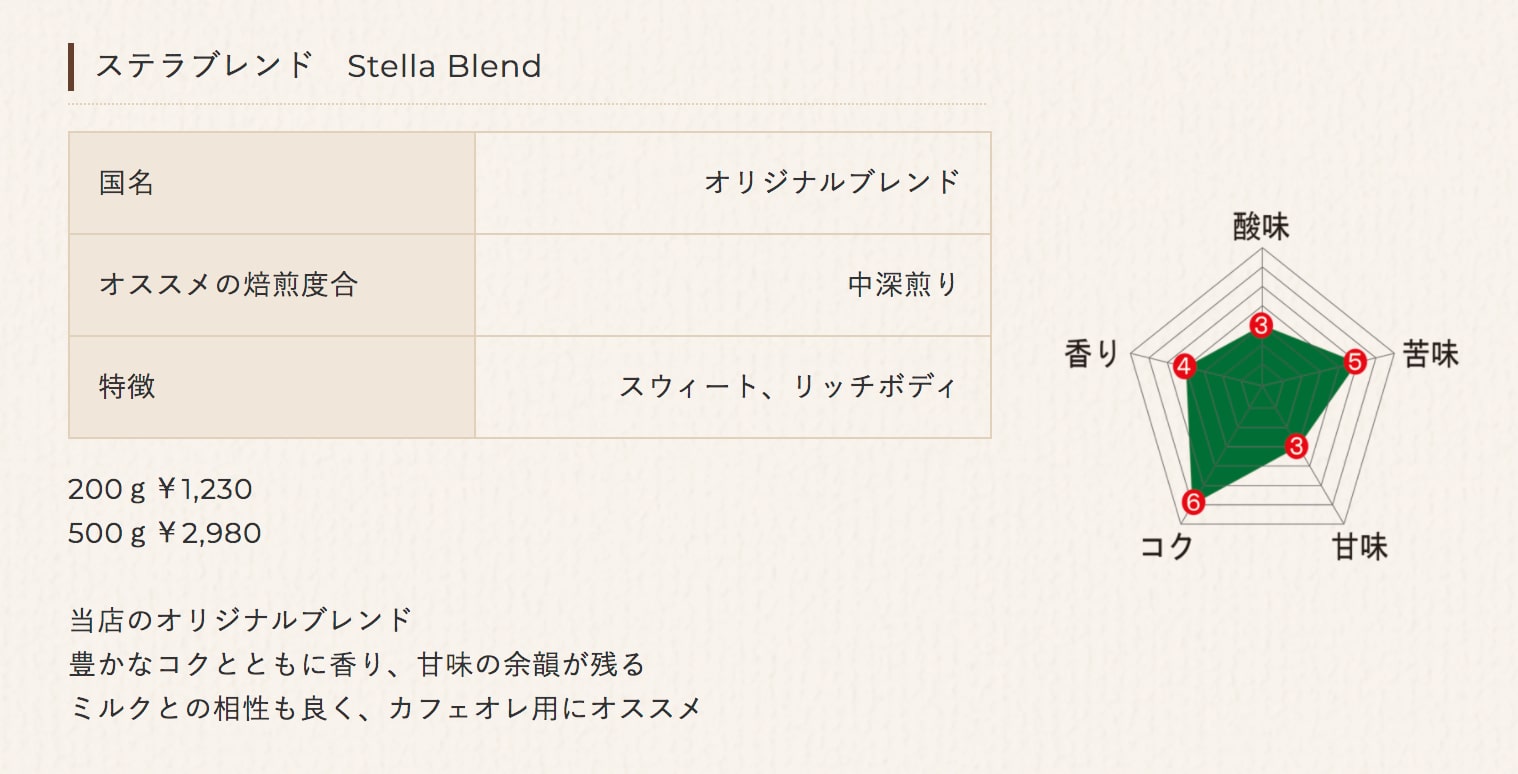Image resolution: width=1518 pixels, height=774 pixels.
Task: Click the red 3 marker near 甘味
Action: click(x=1297, y=446)
